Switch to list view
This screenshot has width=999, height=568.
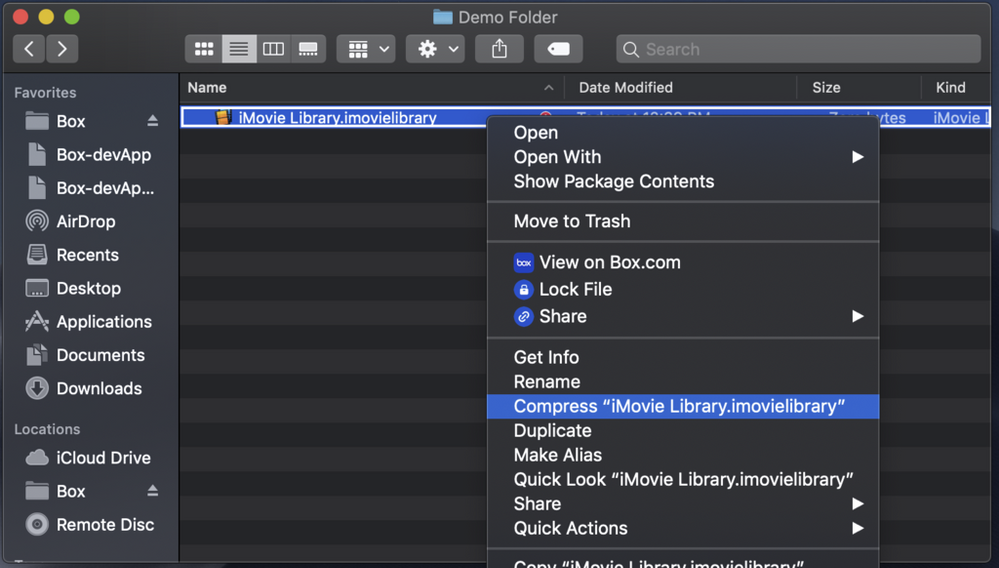tap(239, 49)
